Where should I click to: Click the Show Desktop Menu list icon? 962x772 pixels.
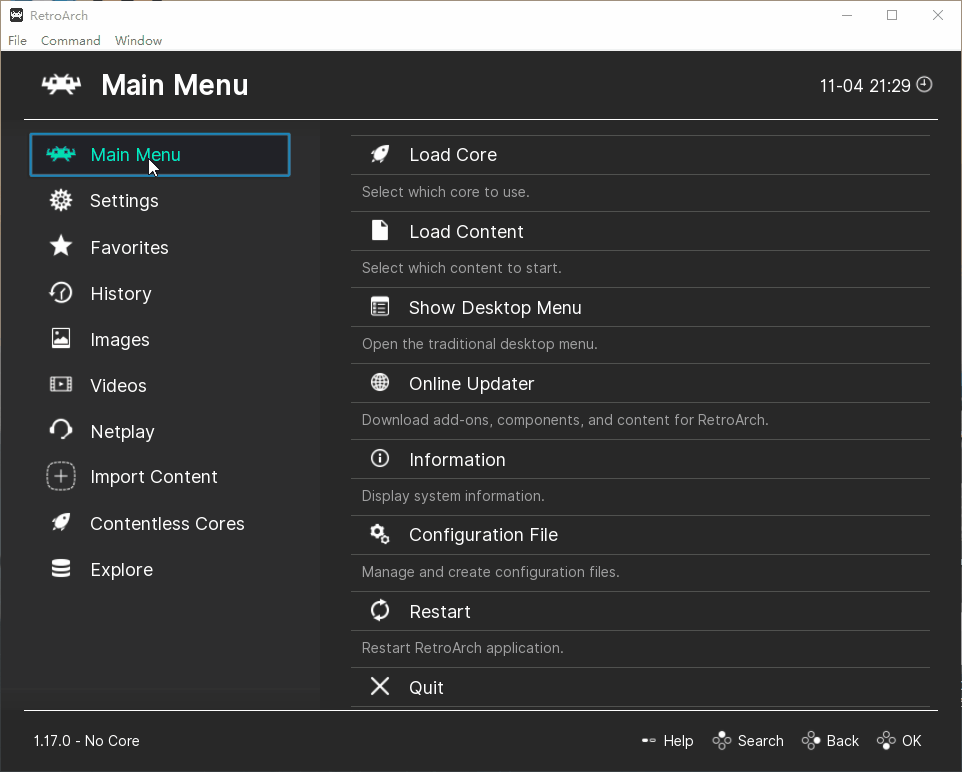point(380,306)
